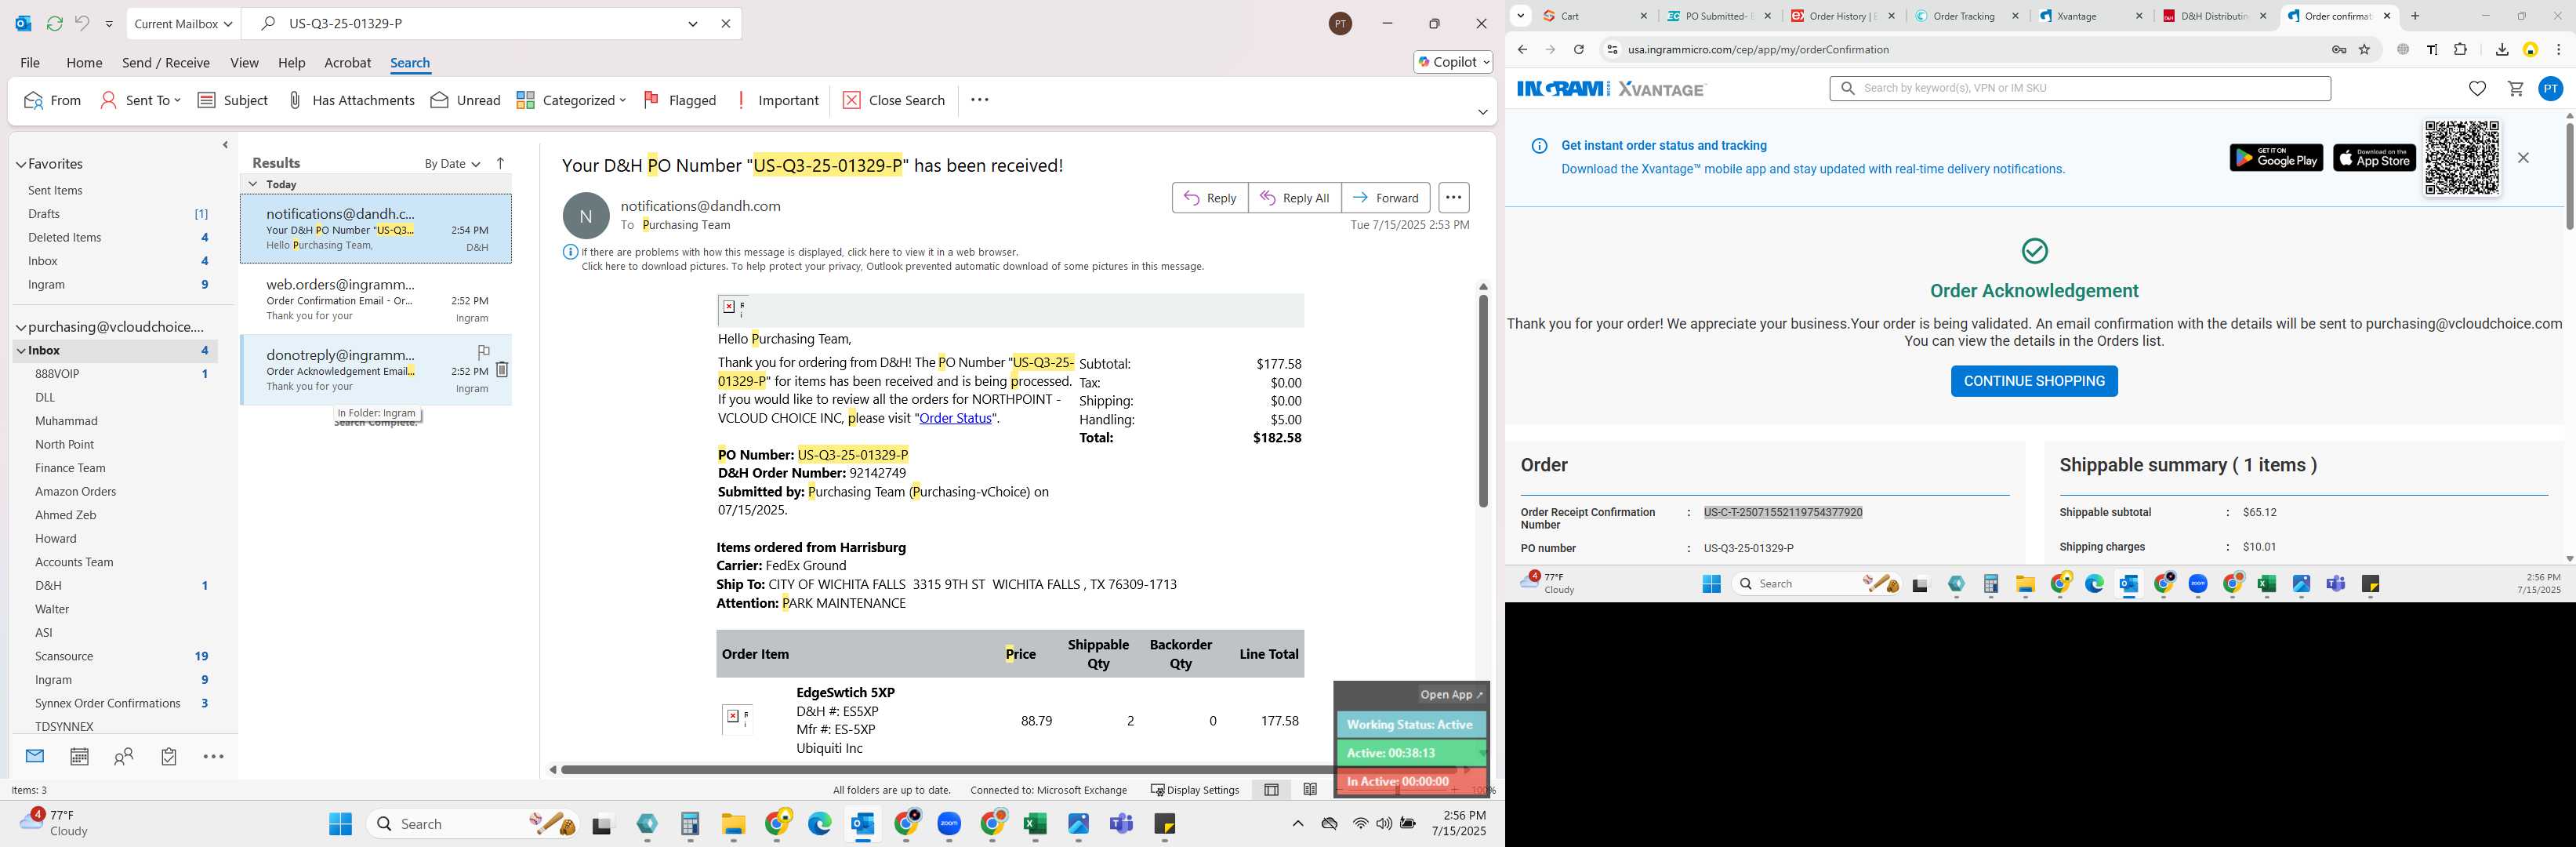Open more message actions beside Forward
Viewport: 2576px width, 847px height.
click(1453, 198)
